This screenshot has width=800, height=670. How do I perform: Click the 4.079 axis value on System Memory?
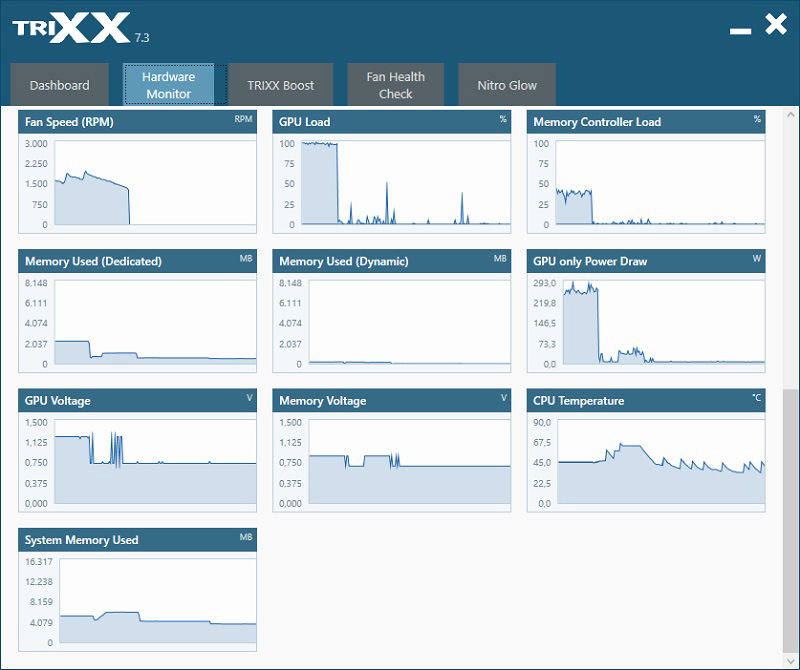pos(41,623)
